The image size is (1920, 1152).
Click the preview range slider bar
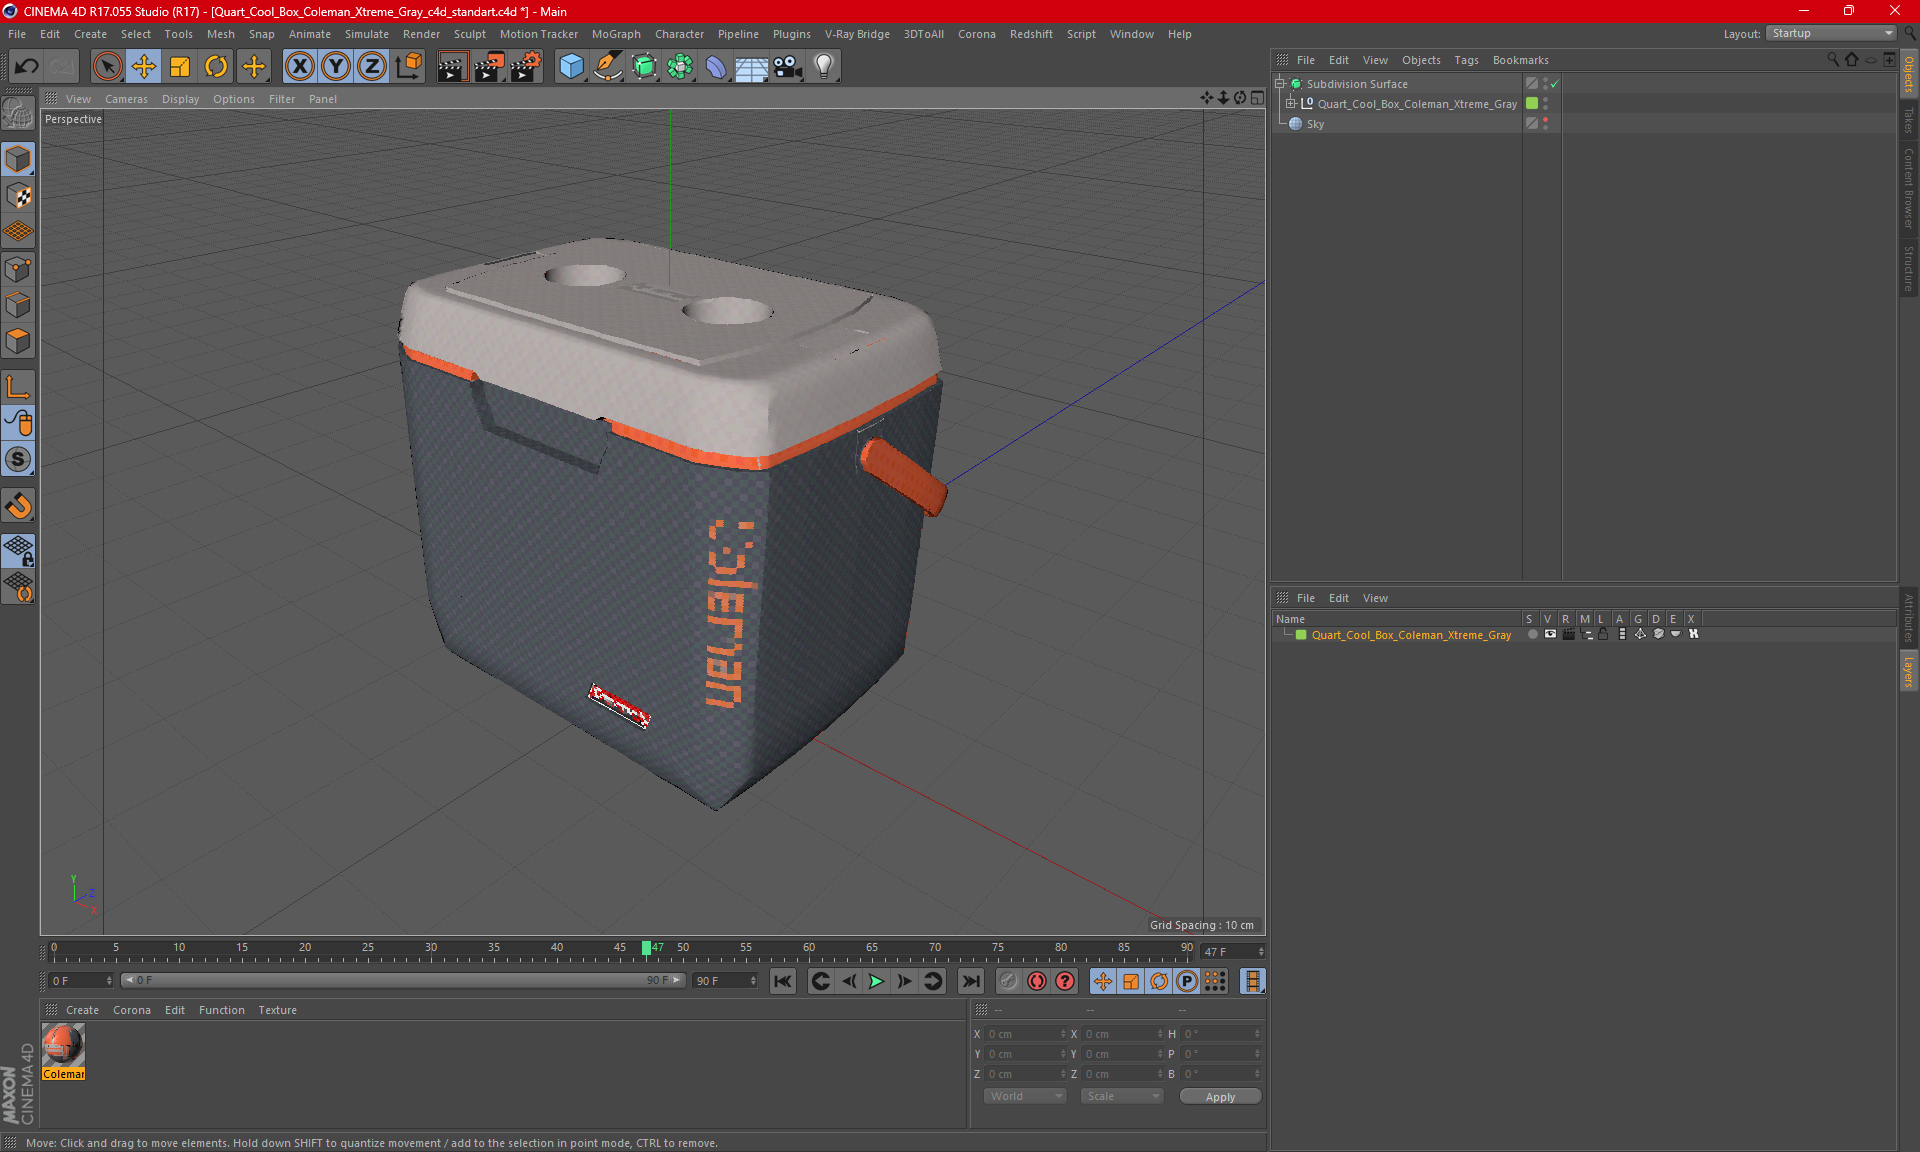click(x=403, y=980)
